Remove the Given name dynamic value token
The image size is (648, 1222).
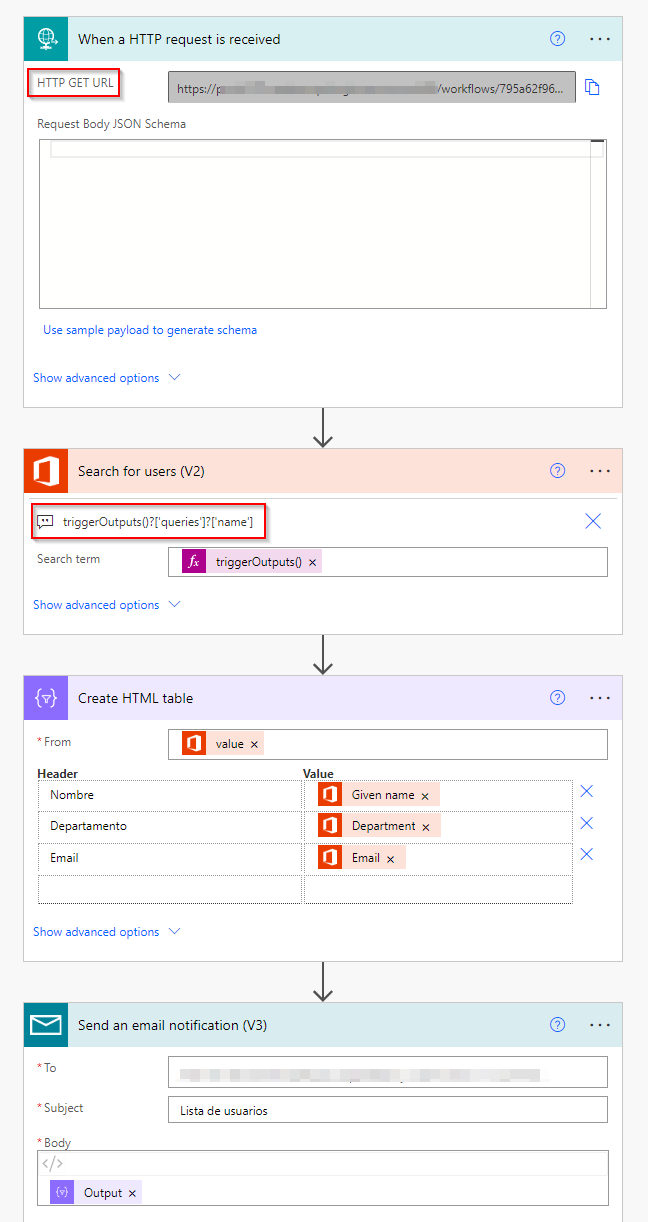(x=425, y=796)
